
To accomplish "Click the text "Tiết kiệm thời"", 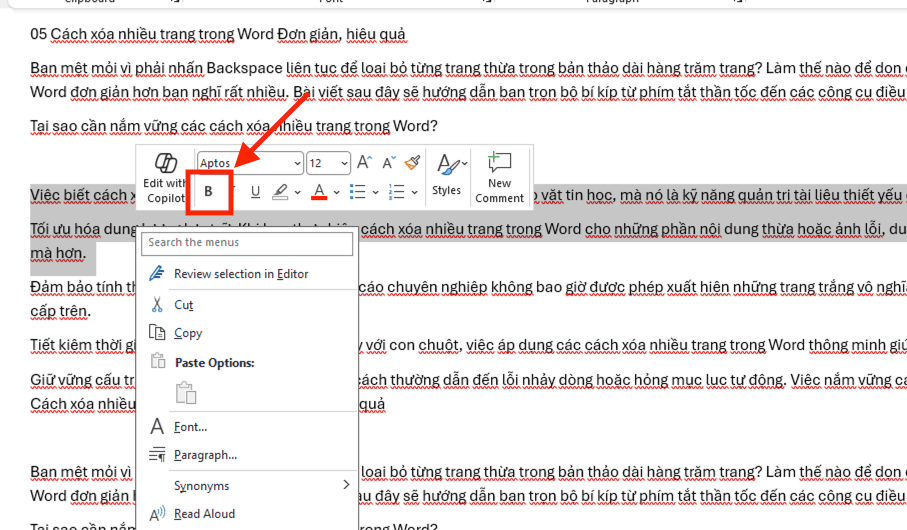I will [77, 345].
